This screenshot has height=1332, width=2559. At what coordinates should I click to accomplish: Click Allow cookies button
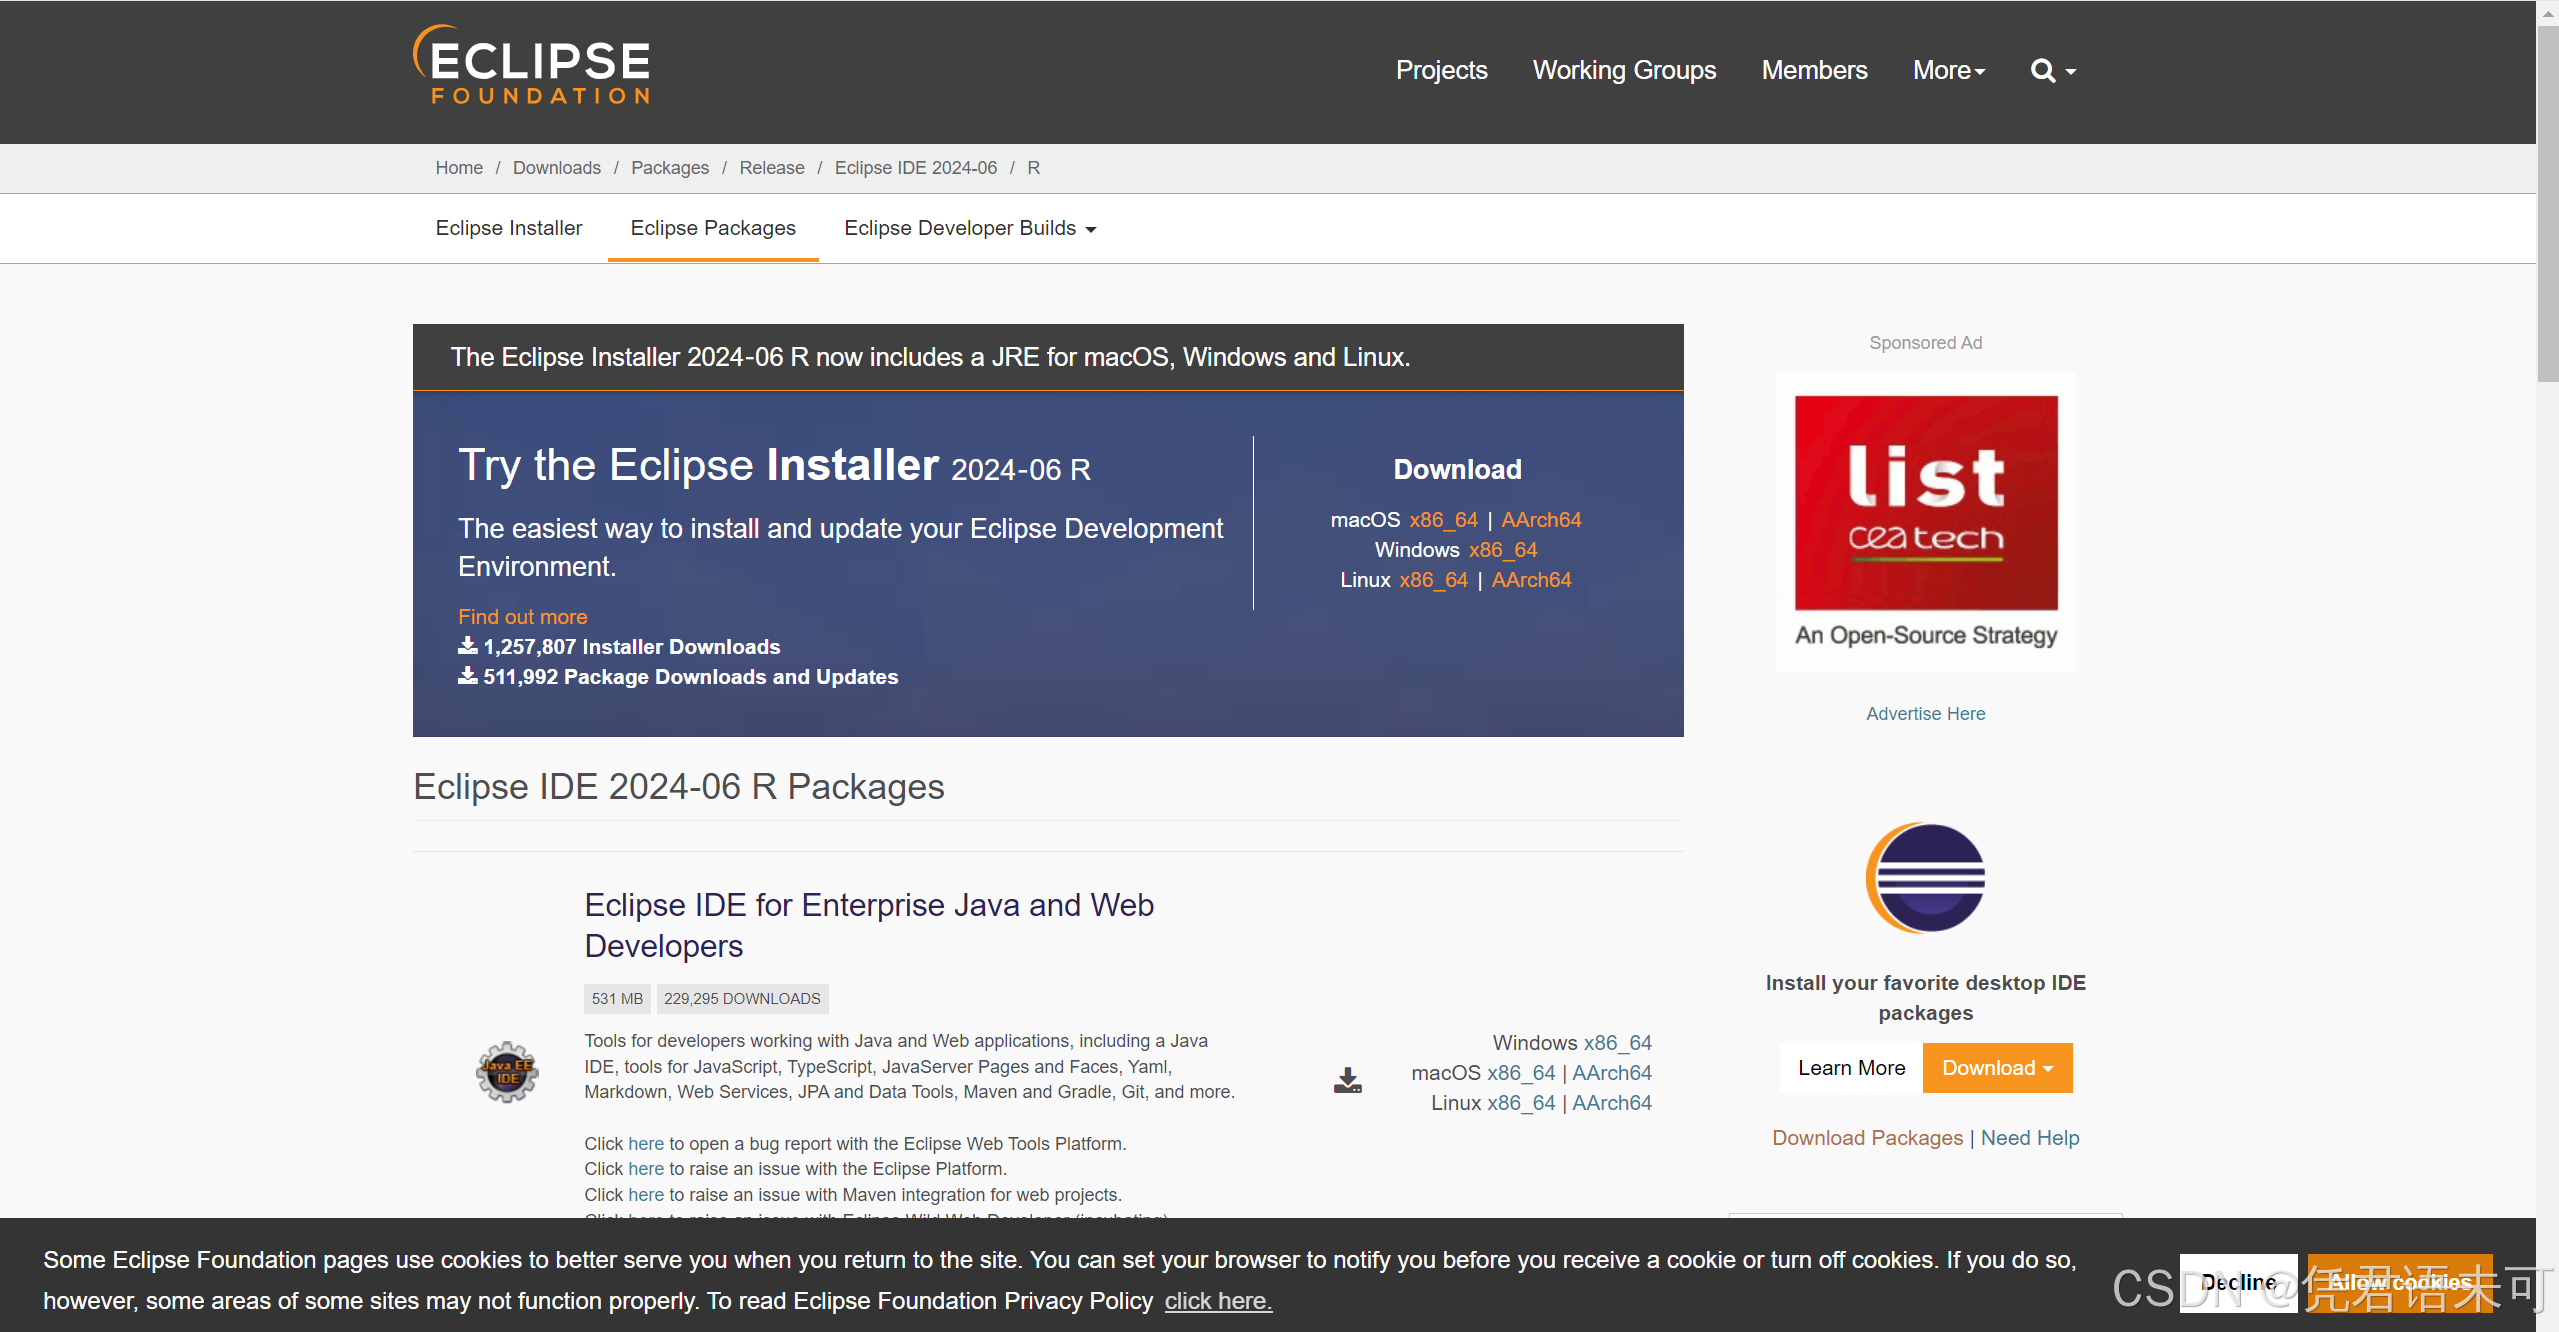point(2400,1283)
